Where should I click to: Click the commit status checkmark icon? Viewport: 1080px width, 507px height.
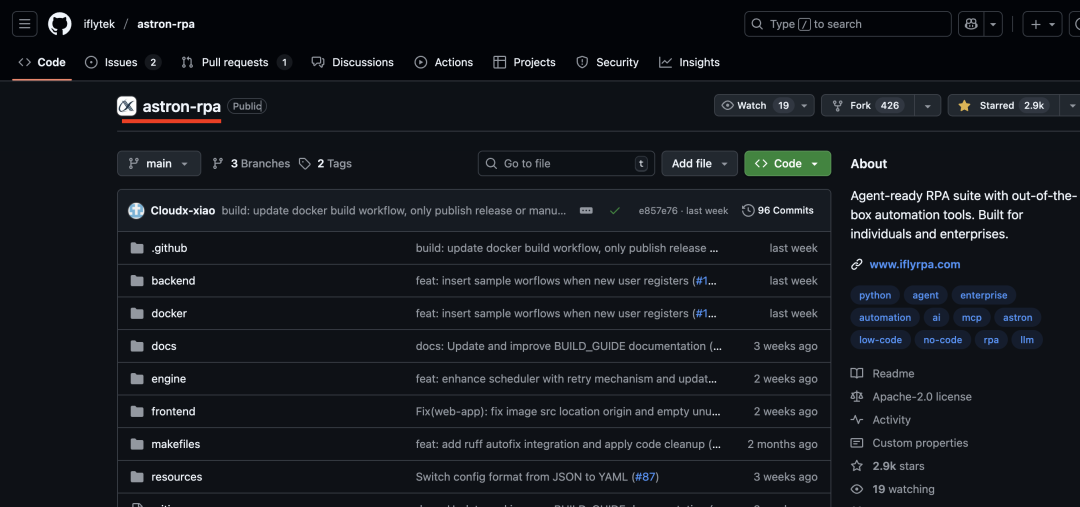tap(615, 211)
